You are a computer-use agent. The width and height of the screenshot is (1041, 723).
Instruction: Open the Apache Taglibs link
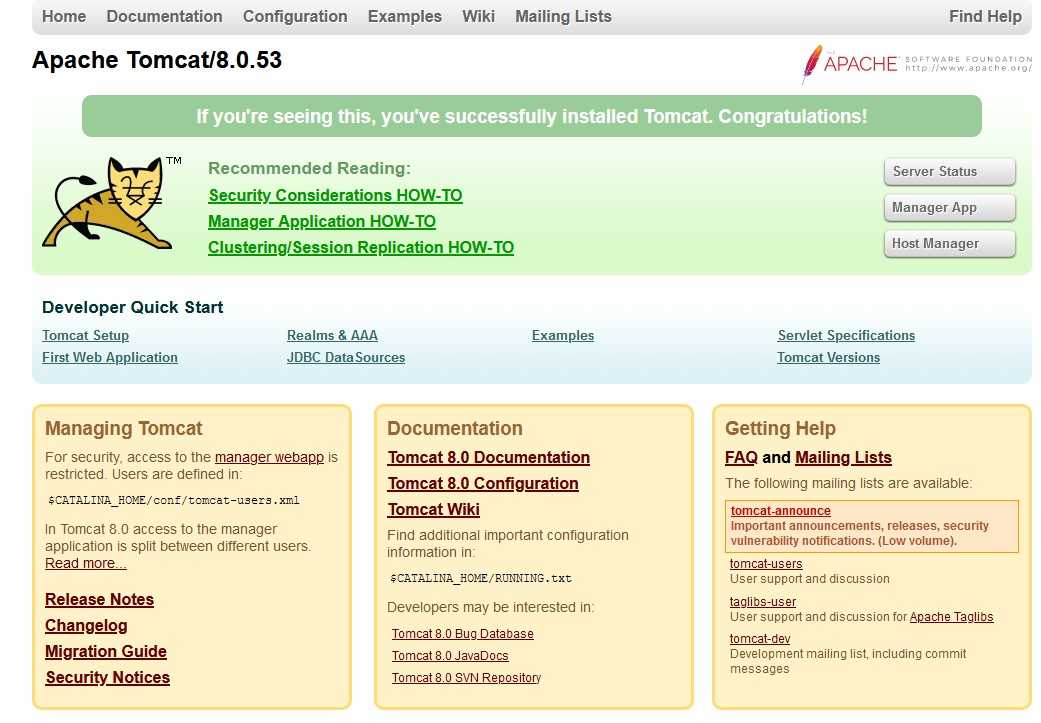coord(951,617)
